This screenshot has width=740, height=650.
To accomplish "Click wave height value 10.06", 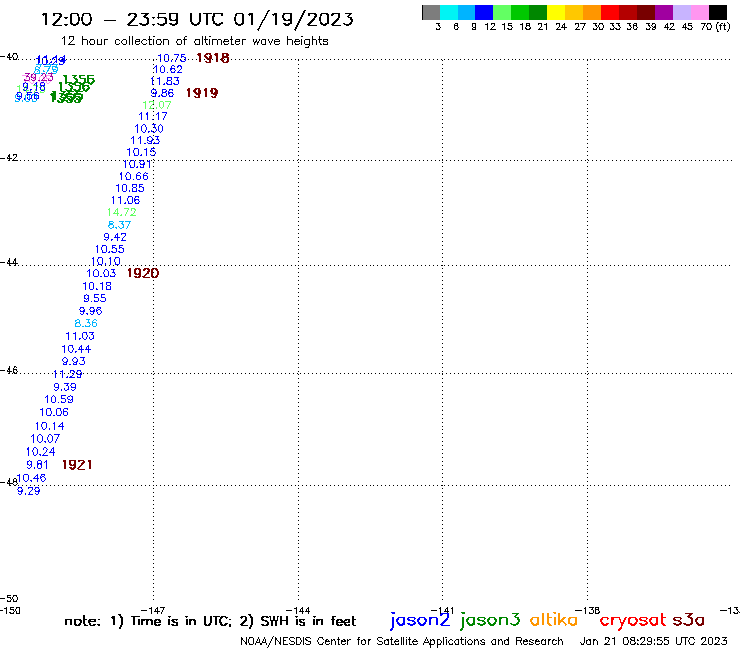I will pyautogui.click(x=54, y=412).
